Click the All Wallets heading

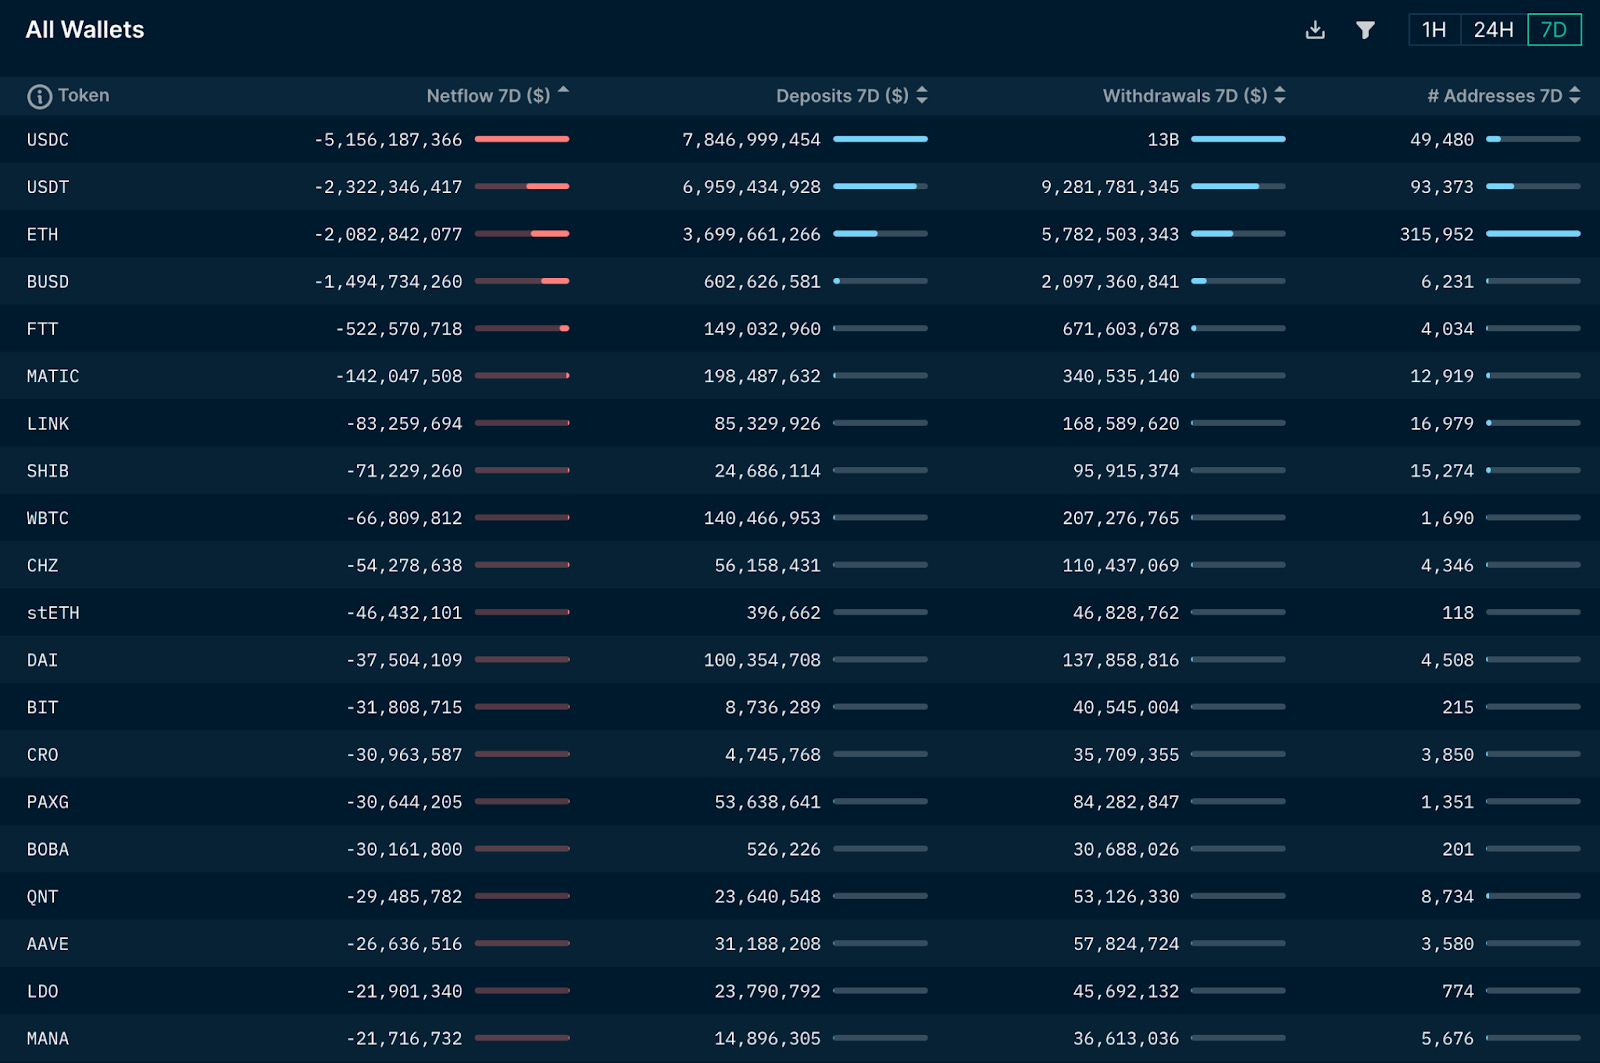85,30
